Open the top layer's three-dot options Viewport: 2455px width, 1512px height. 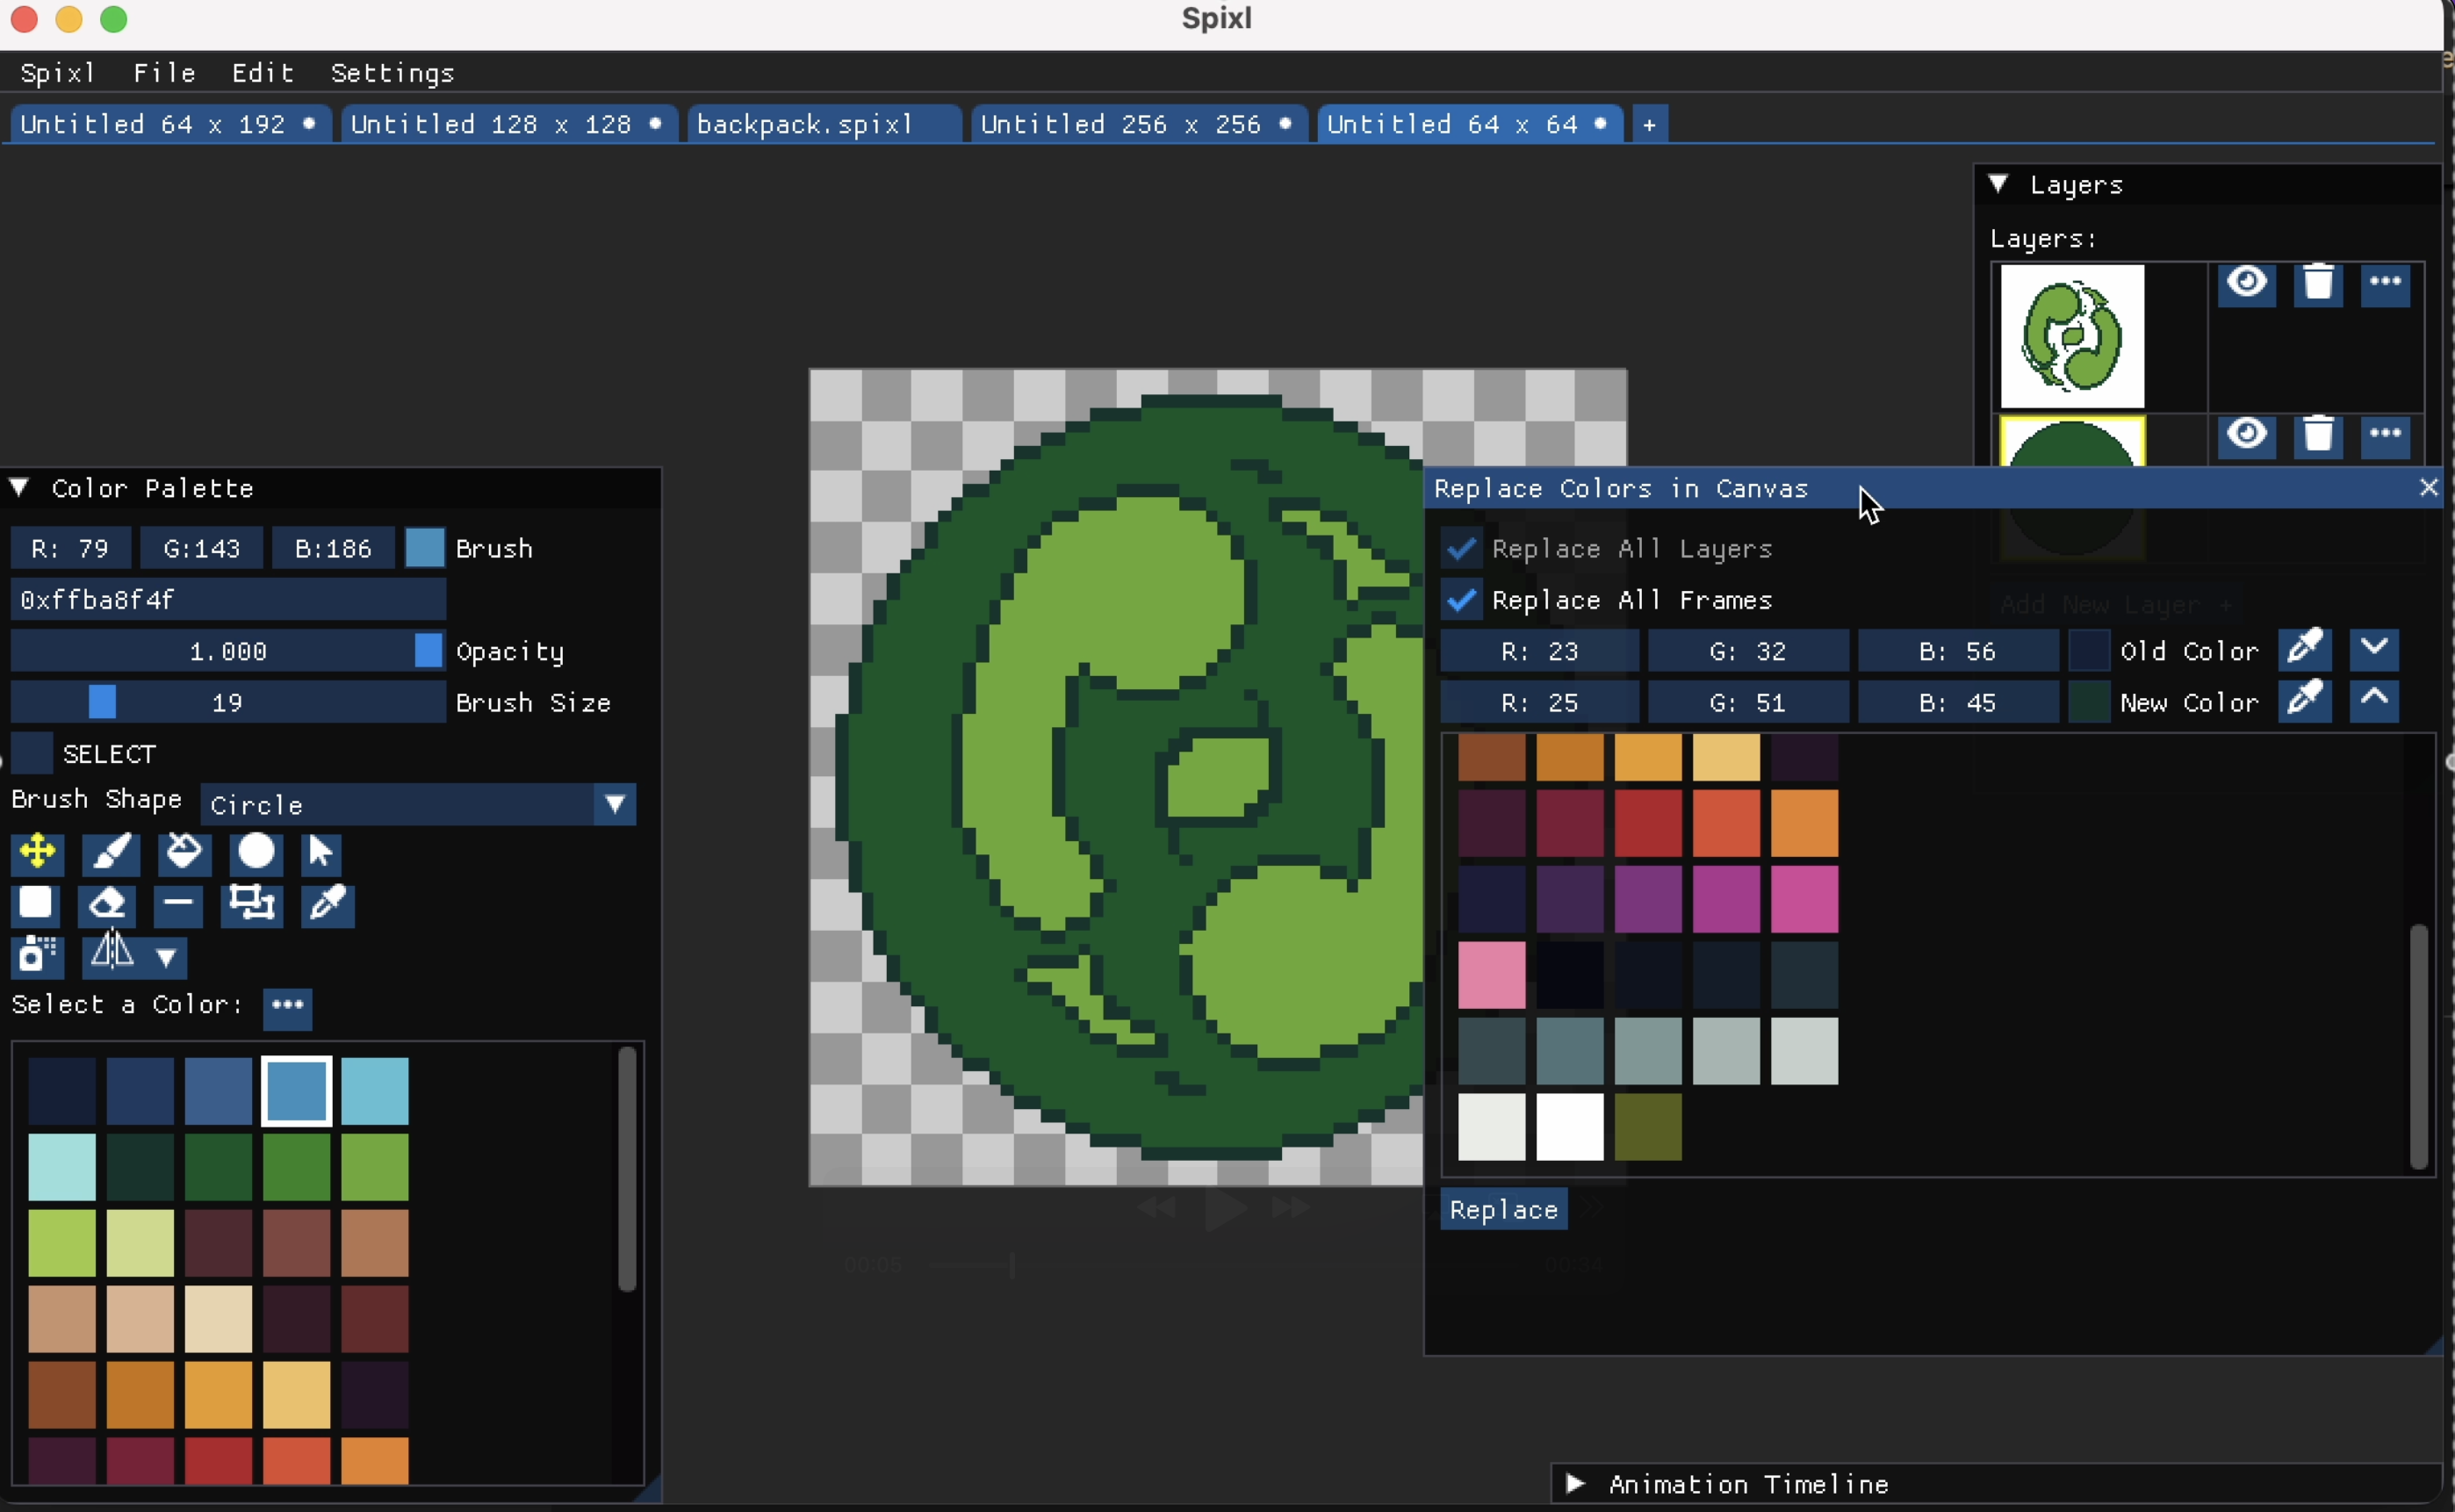tap(2385, 284)
